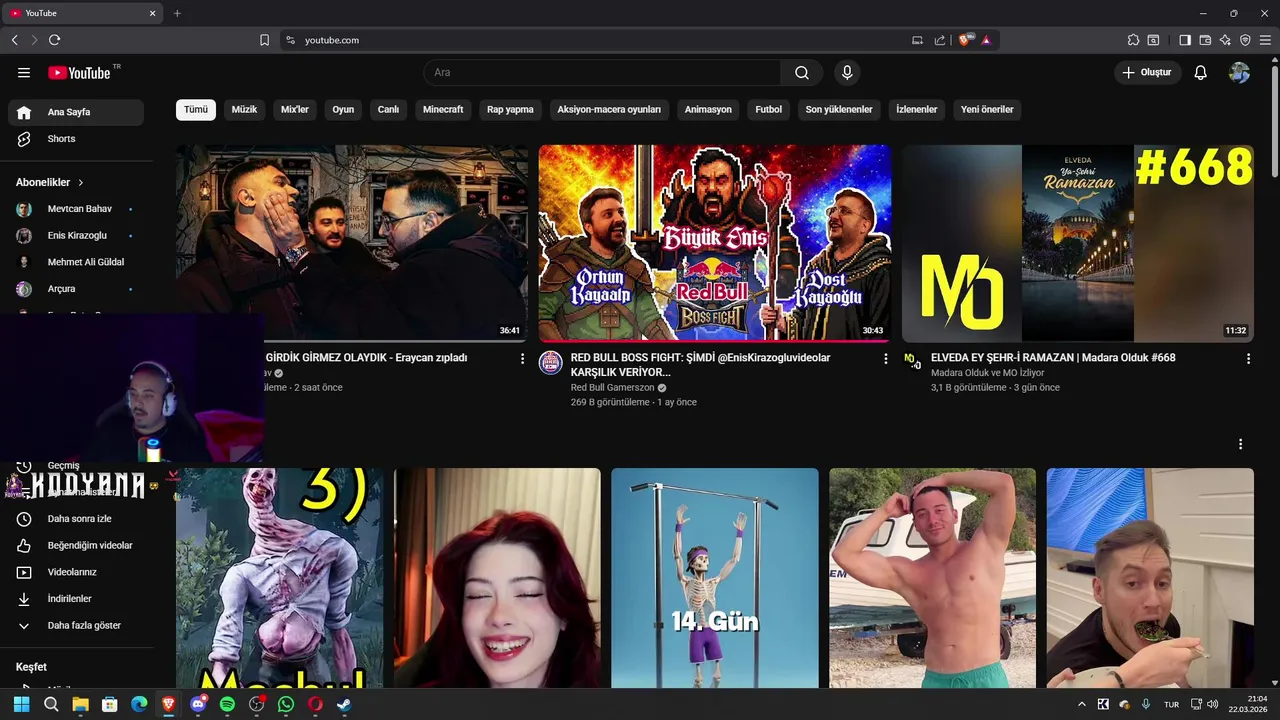Open Spotify from taskbar
This screenshot has height=720, width=1280.
227,704
